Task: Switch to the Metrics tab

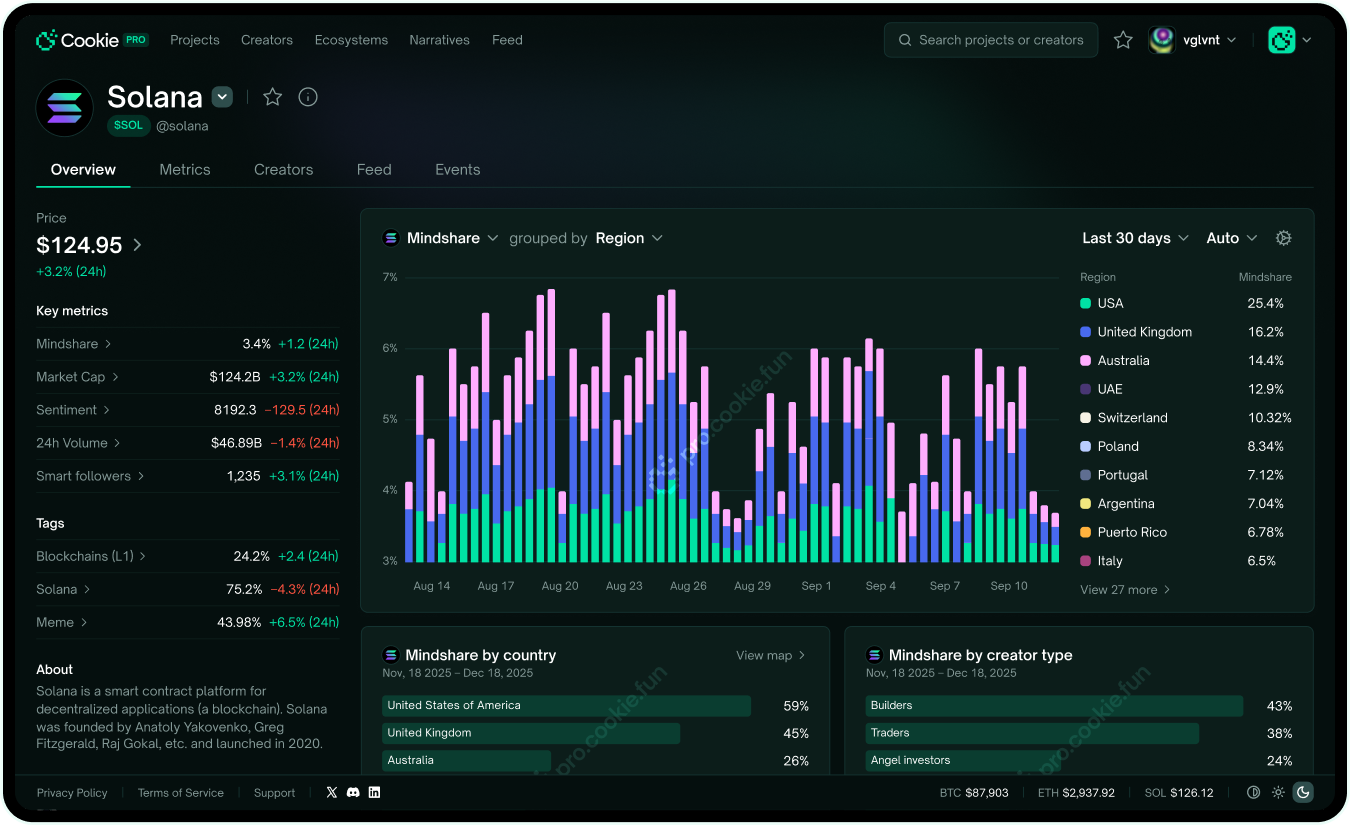Action: point(185,169)
